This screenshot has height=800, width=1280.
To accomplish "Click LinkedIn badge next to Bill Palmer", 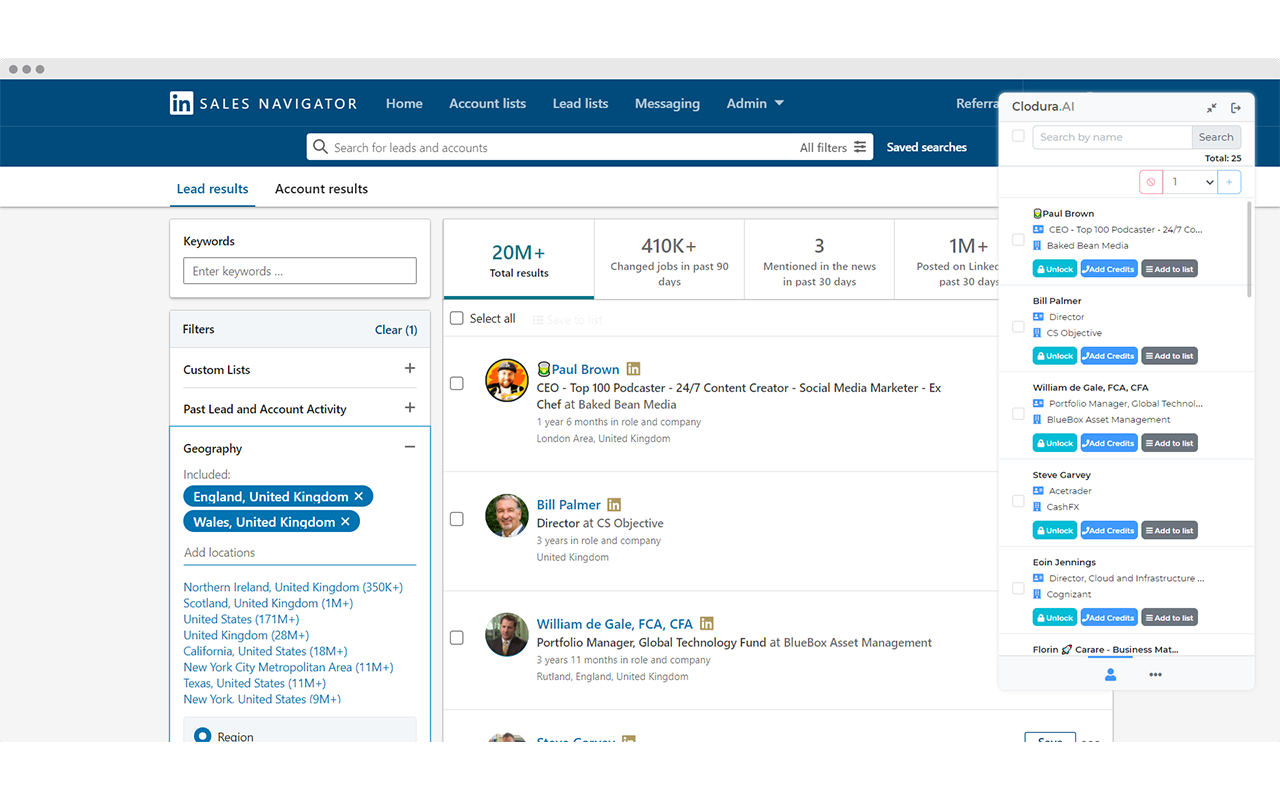I will tap(614, 505).
